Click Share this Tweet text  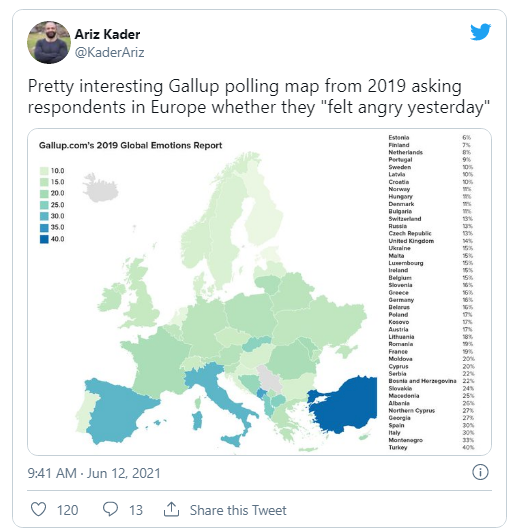click(x=238, y=510)
